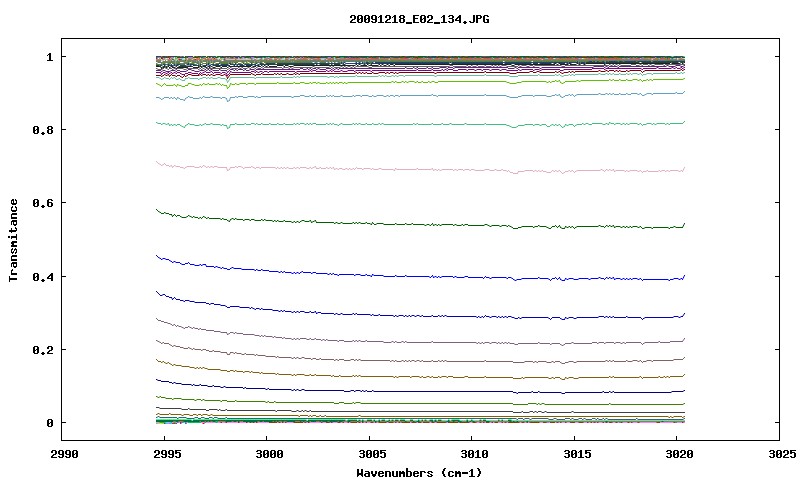Click the x-axis tick label 3010
The width and height of the screenshot is (800, 480).
coord(474,454)
